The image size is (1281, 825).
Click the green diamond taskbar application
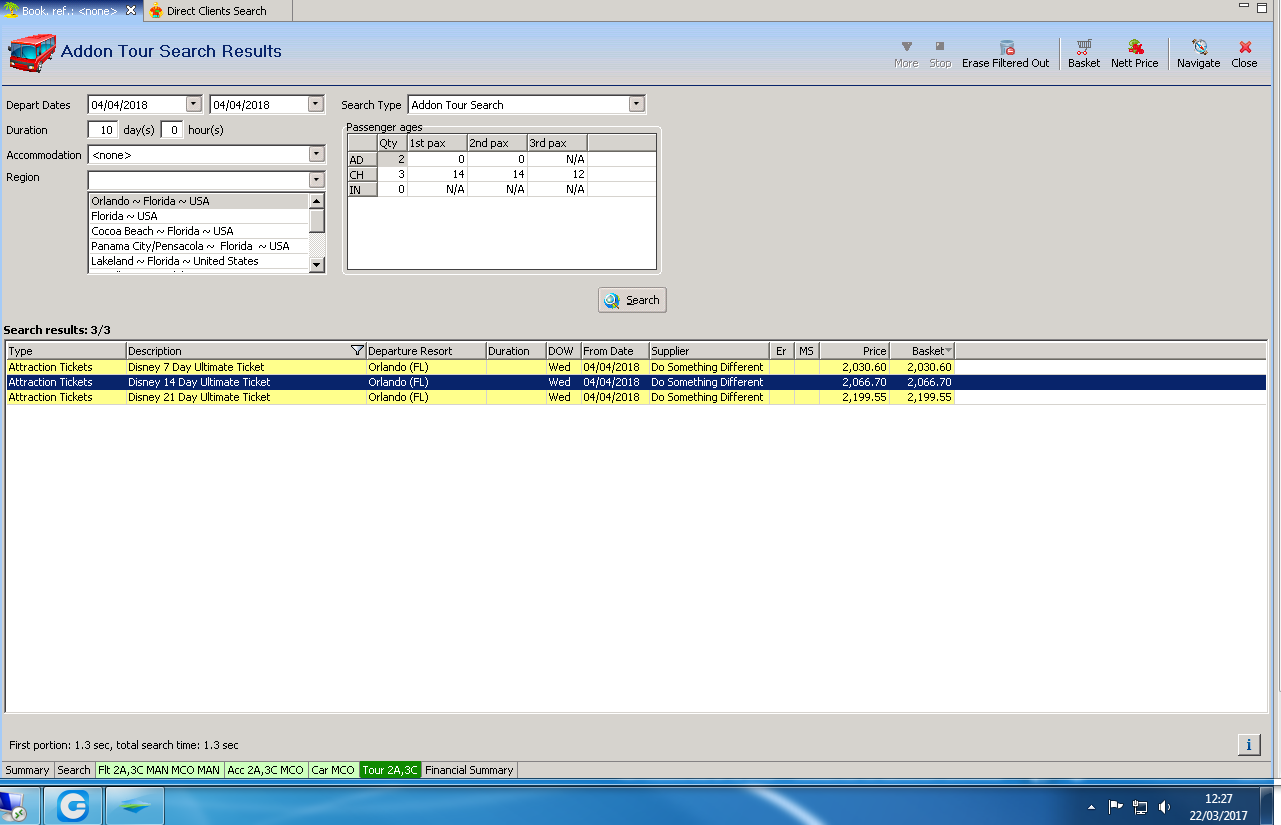[x=135, y=806]
